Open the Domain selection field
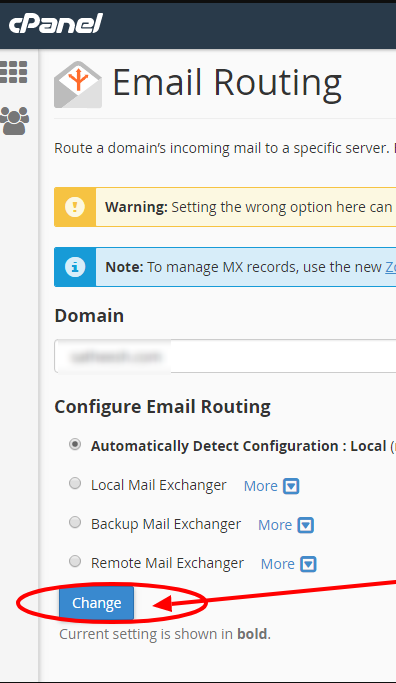Screen dimensions: 396x683 tap(225, 356)
